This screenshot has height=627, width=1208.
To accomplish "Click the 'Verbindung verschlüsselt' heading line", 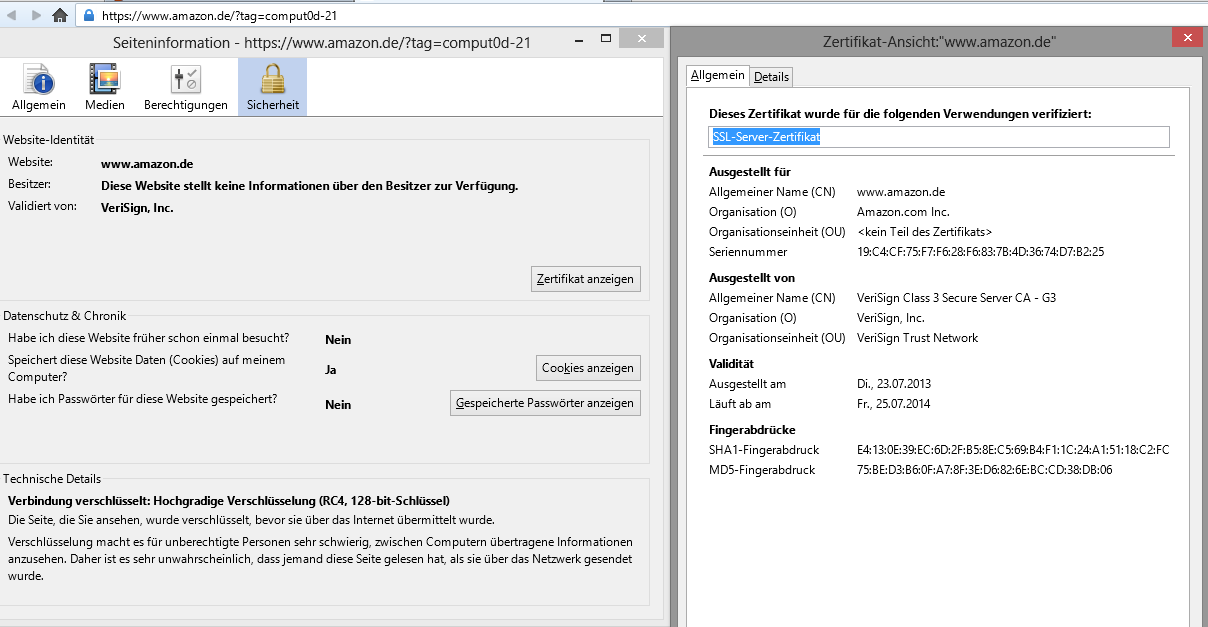I will 229,500.
